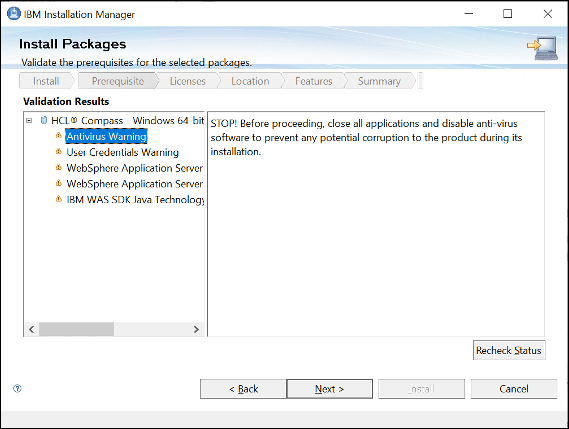The width and height of the screenshot is (569, 429).
Task: Click the IBM Installation Manager title icon
Action: (14, 14)
